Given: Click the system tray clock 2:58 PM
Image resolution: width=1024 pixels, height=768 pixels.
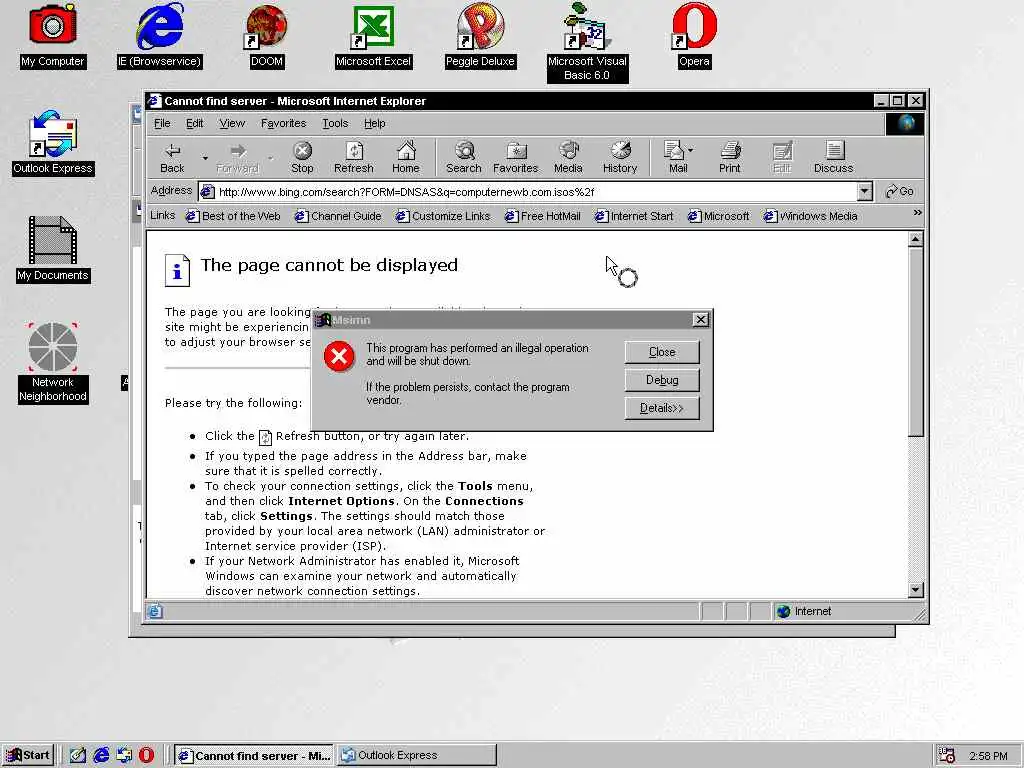Looking at the screenshot, I should pos(988,756).
